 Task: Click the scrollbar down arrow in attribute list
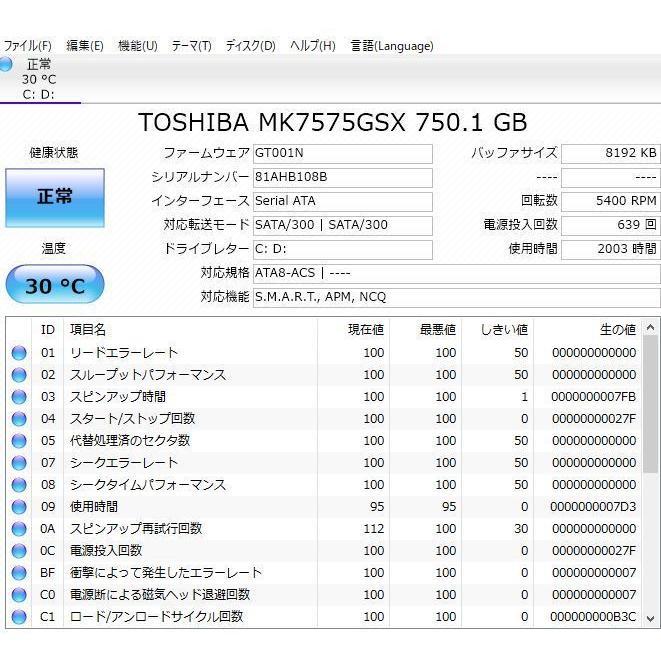click(x=650, y=619)
